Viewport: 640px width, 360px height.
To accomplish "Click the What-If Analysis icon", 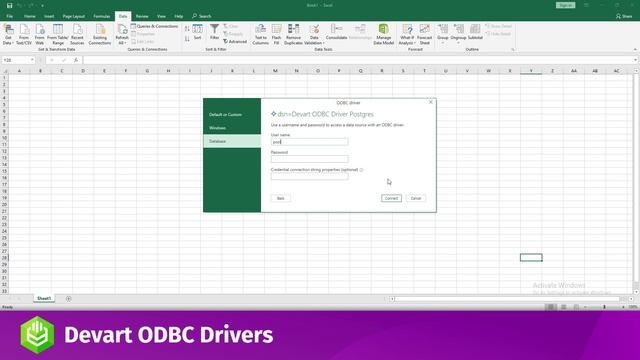I will (407, 30).
